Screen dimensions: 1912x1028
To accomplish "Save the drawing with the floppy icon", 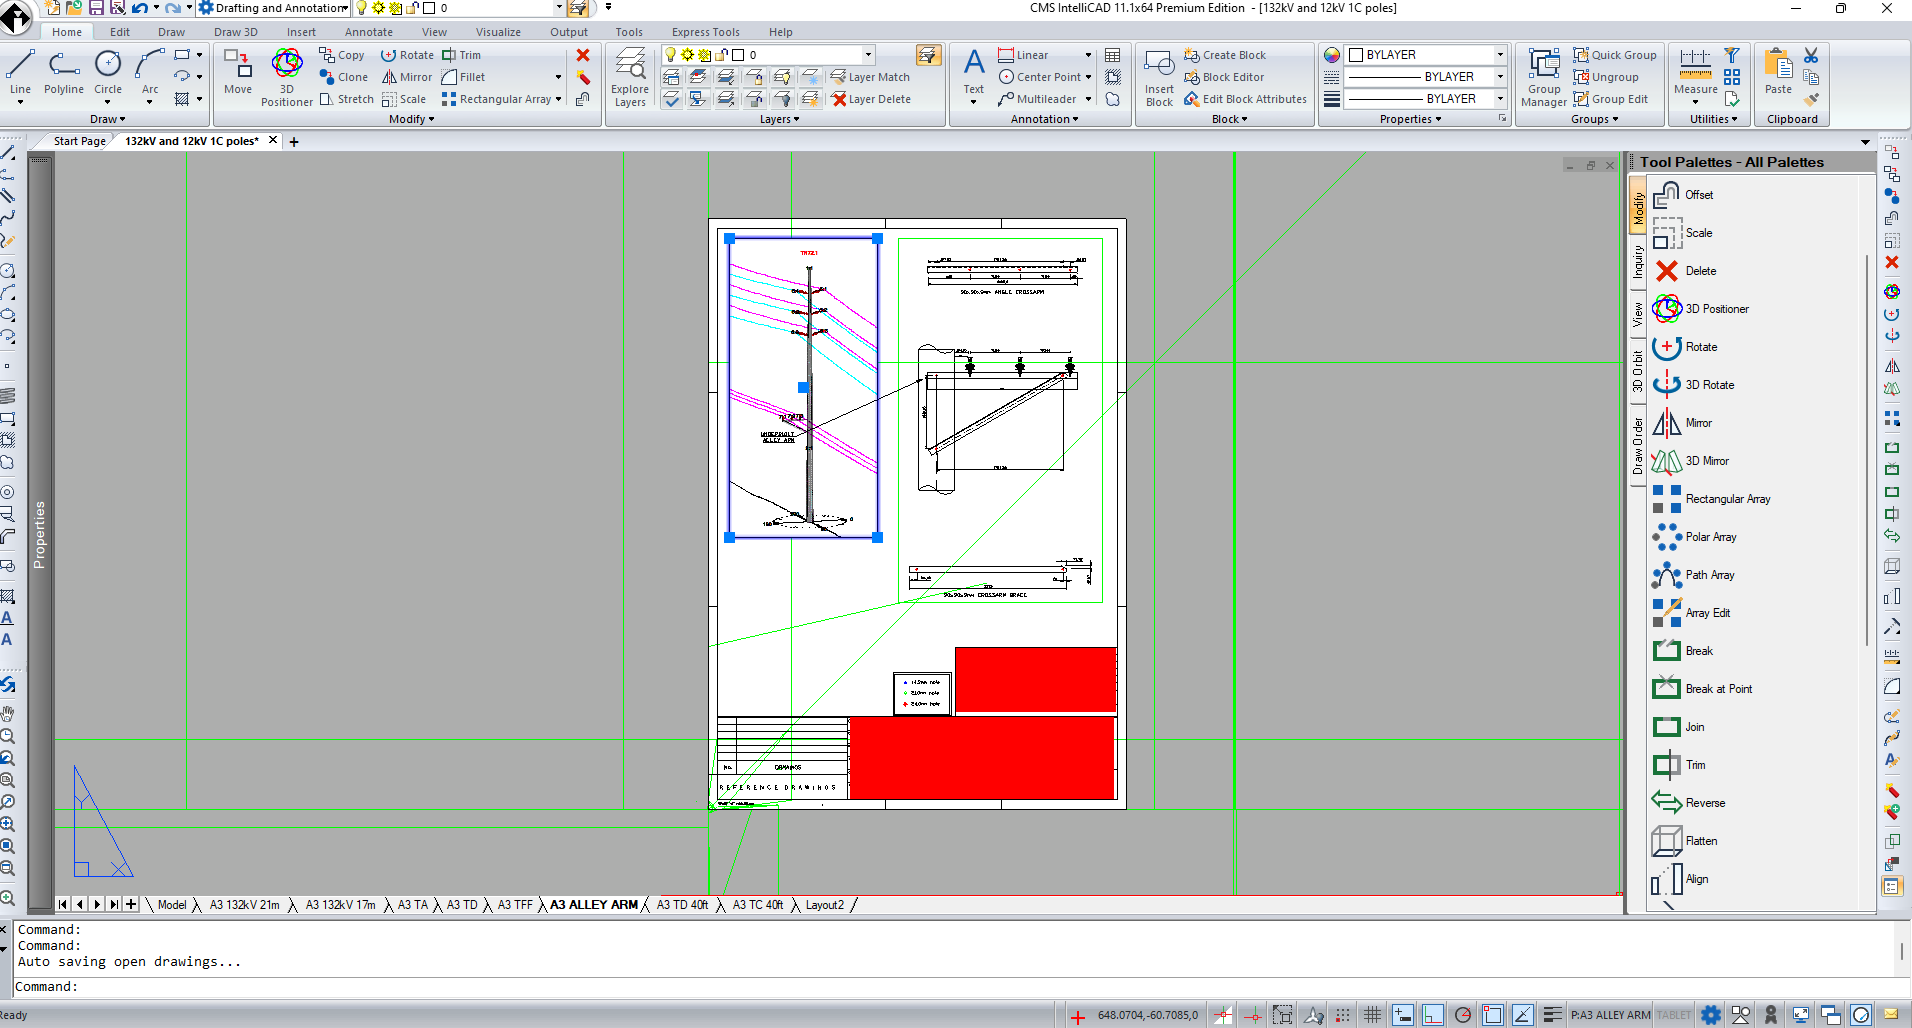I will (x=96, y=8).
